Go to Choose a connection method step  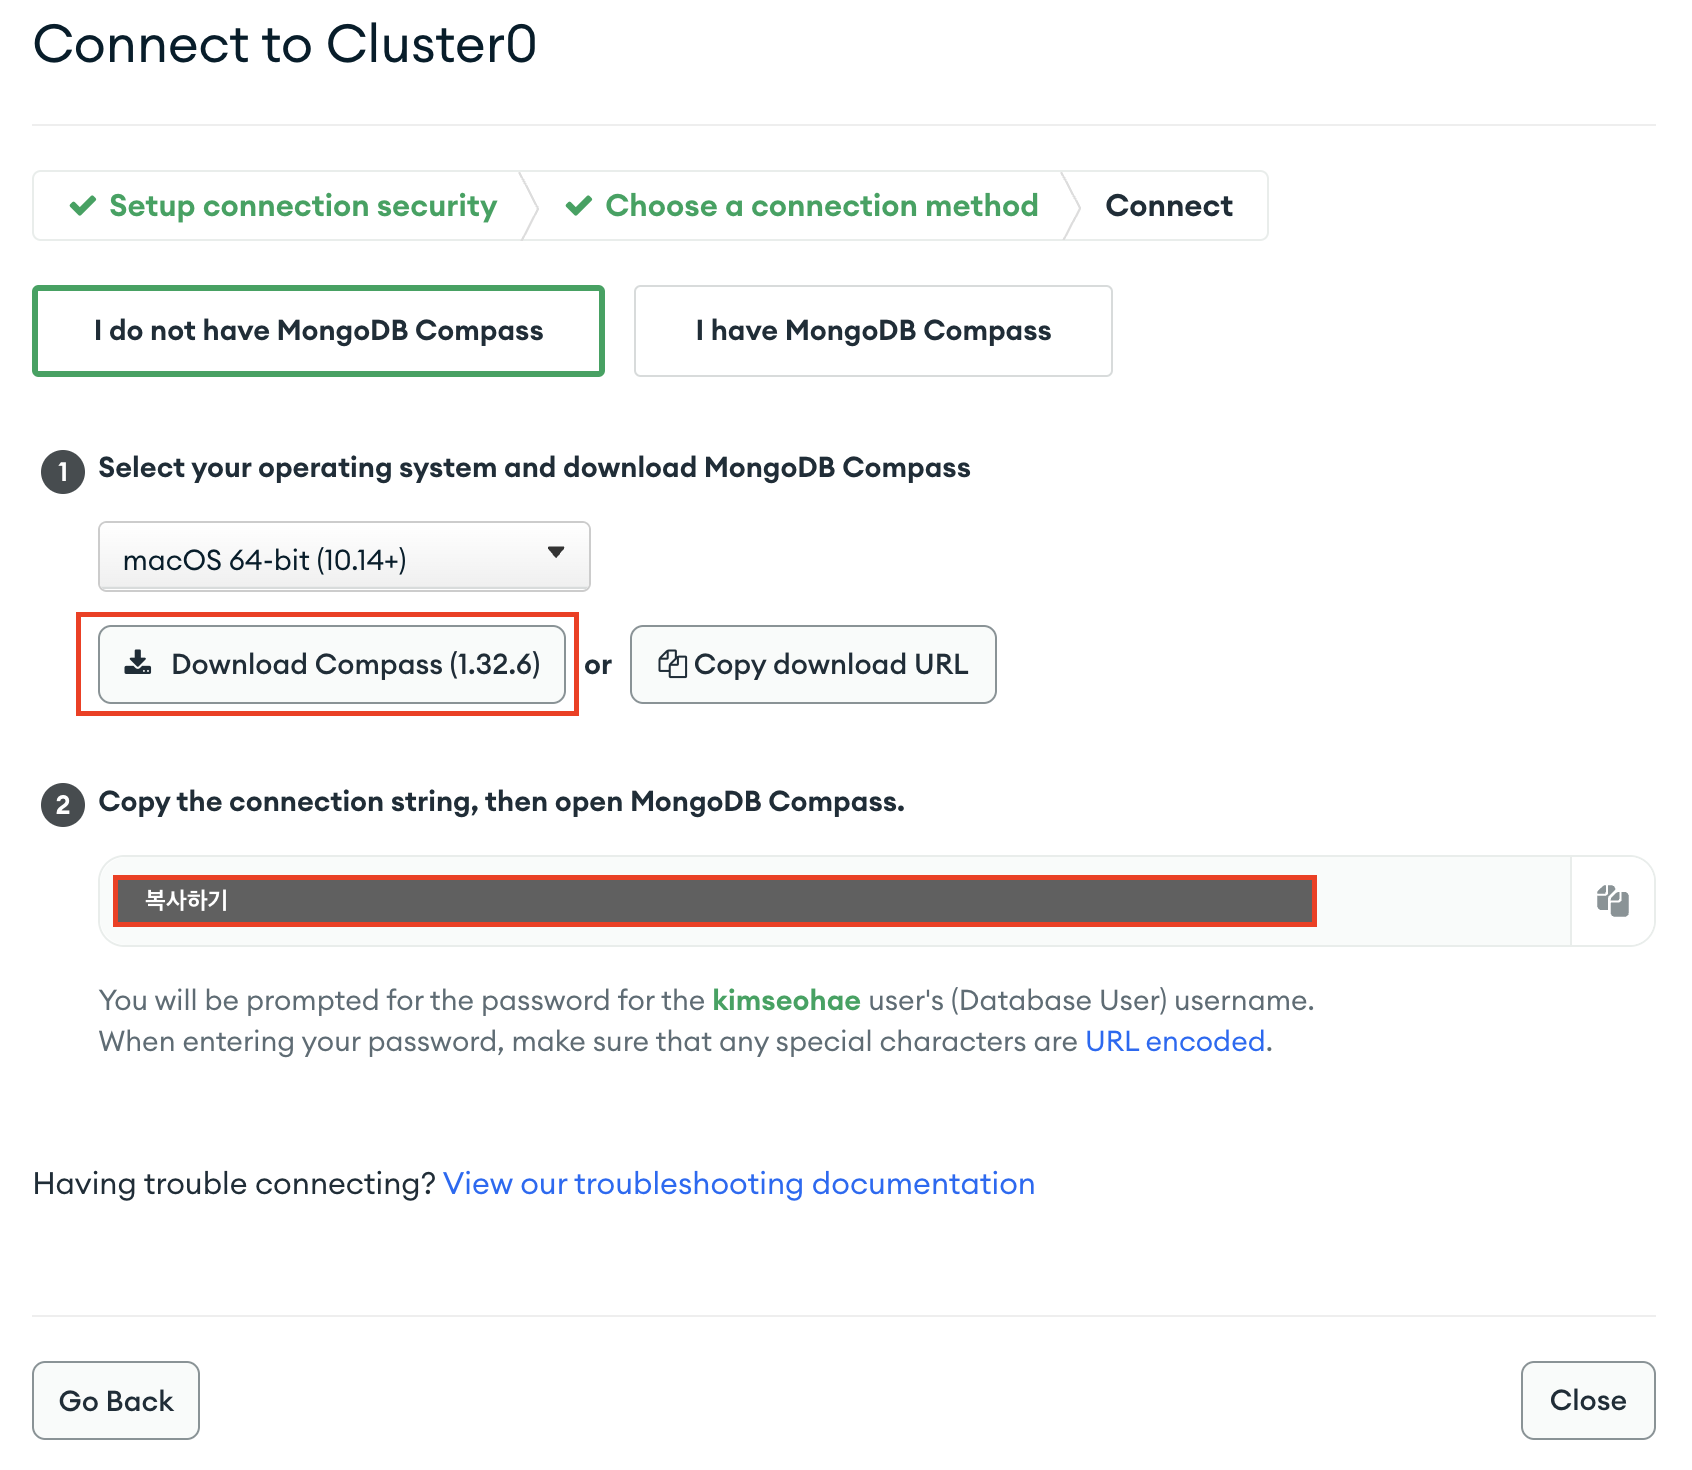click(x=802, y=206)
